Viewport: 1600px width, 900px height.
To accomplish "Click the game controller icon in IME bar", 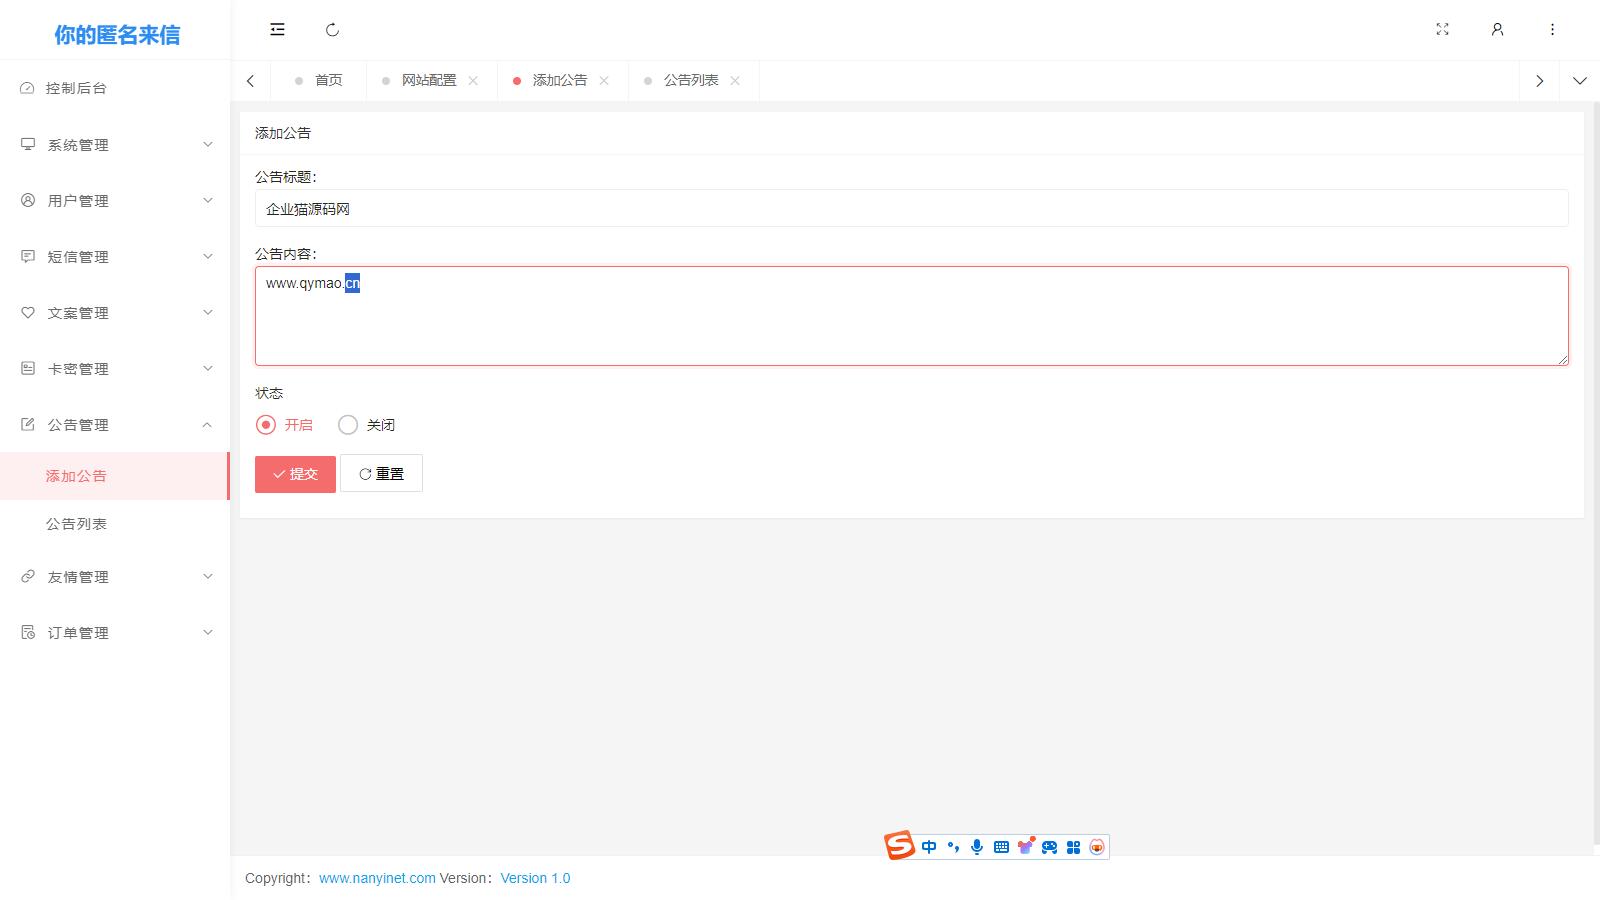I will coord(1049,847).
